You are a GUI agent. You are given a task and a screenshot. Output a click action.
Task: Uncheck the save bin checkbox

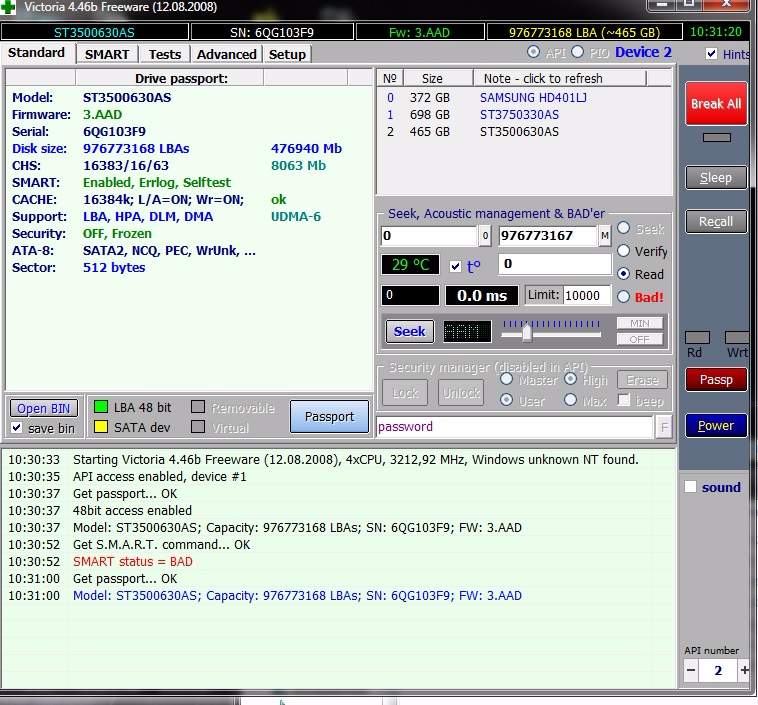16,428
